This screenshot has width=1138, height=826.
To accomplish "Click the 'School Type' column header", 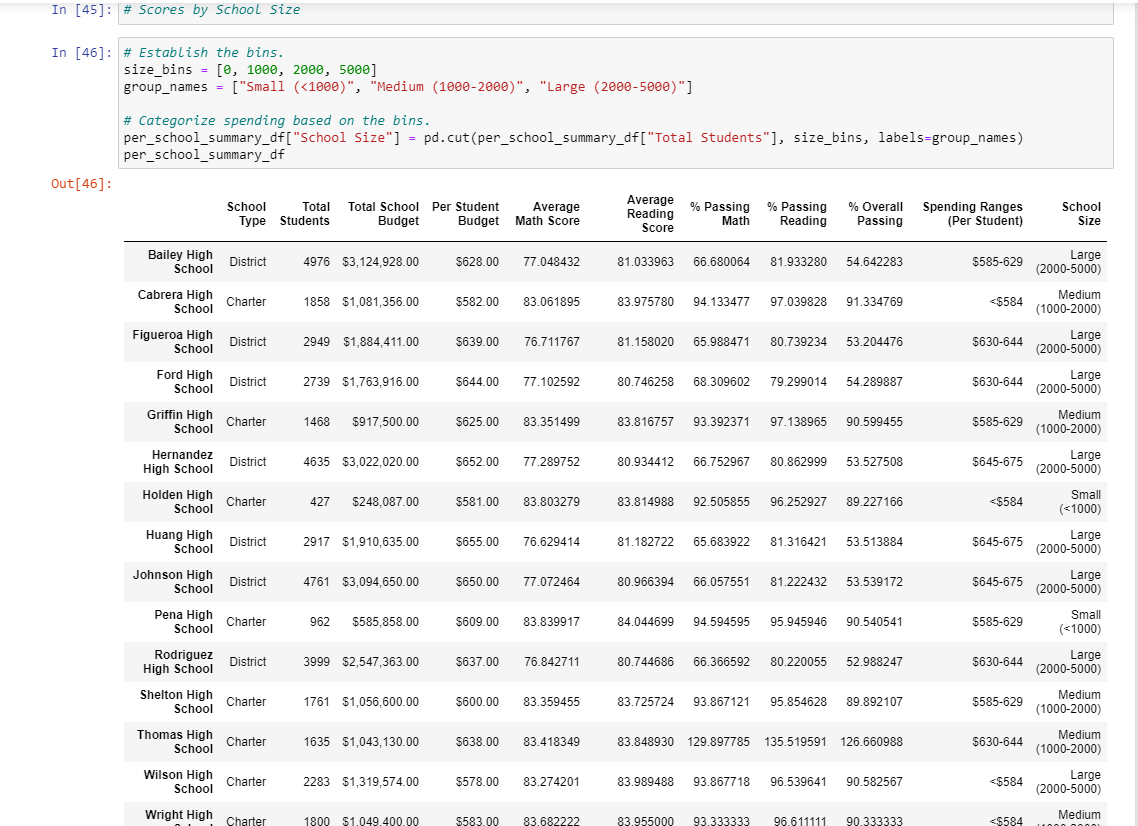I will coord(246,214).
